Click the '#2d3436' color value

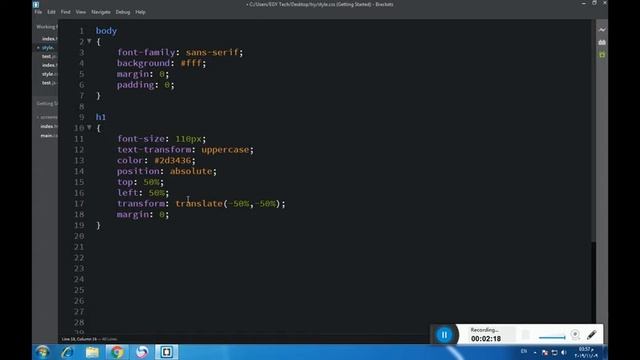tap(173, 160)
